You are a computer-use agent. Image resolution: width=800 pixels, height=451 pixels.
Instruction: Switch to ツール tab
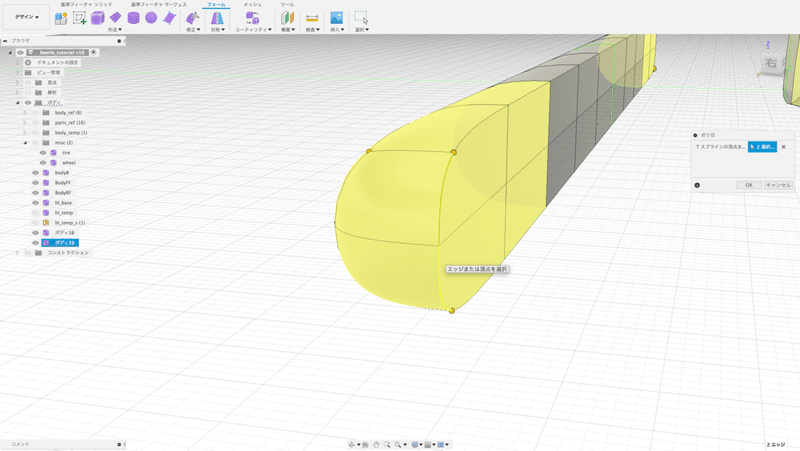tap(287, 5)
